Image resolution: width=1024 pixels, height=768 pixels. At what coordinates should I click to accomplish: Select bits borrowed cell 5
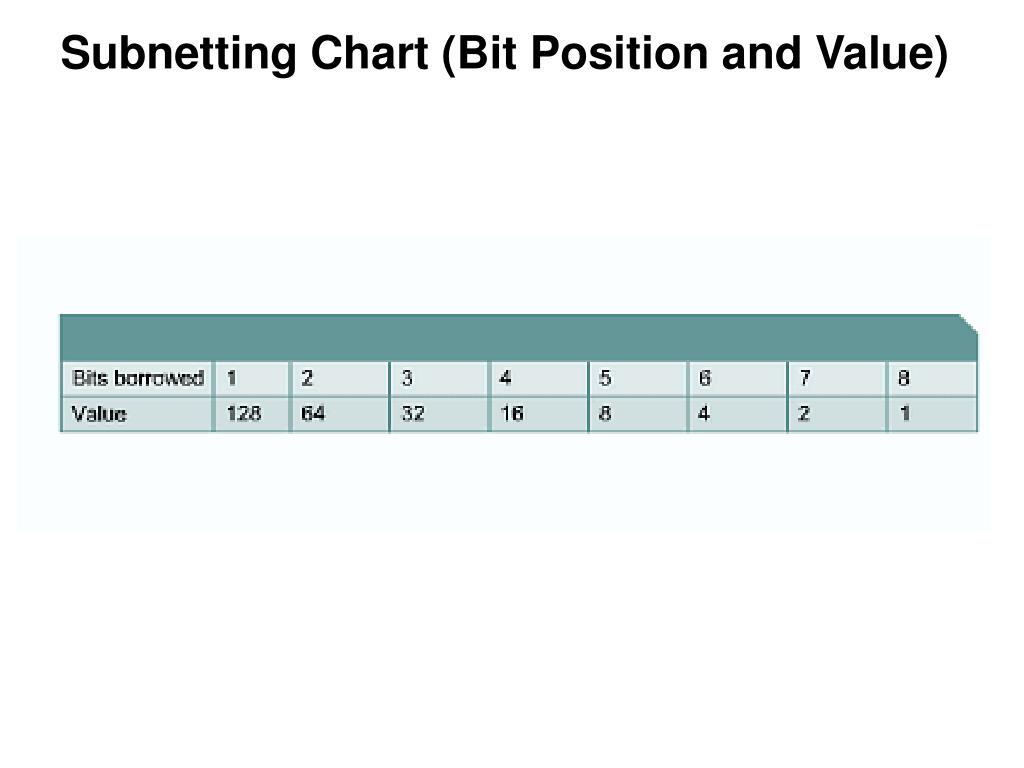pos(638,379)
